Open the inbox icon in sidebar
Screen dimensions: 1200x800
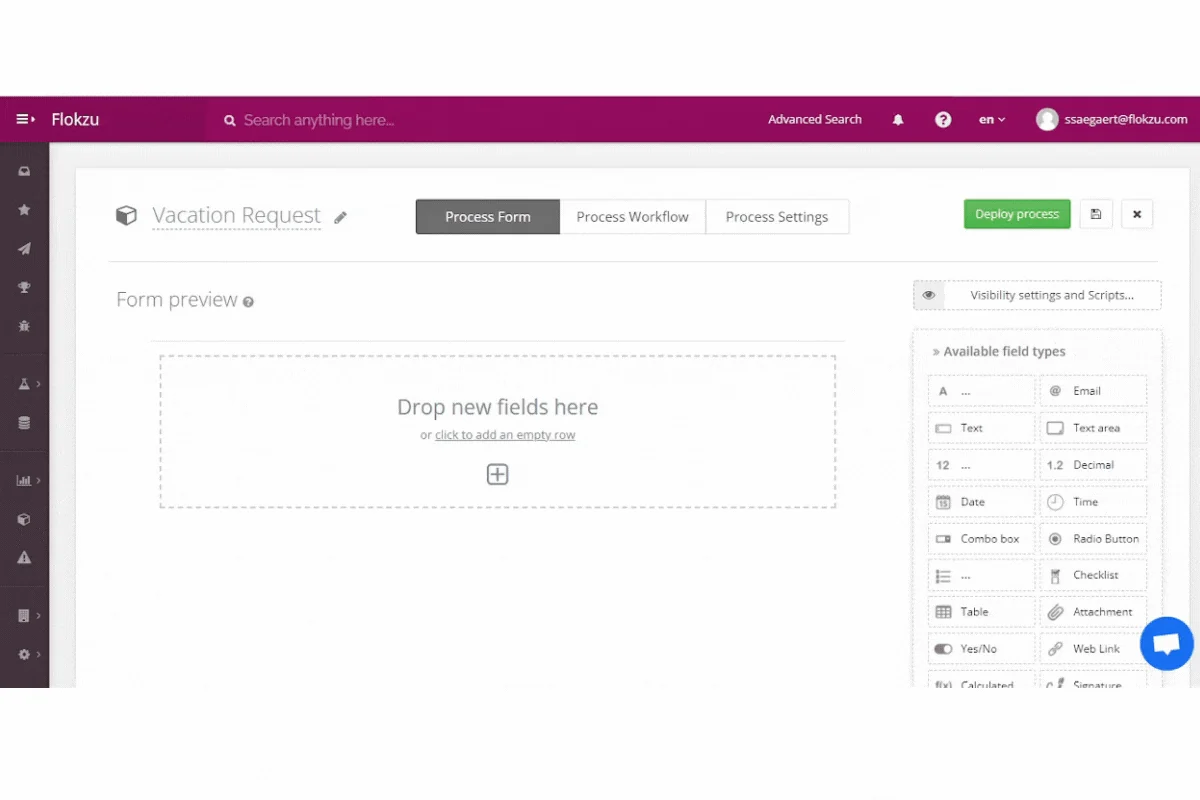(24, 172)
